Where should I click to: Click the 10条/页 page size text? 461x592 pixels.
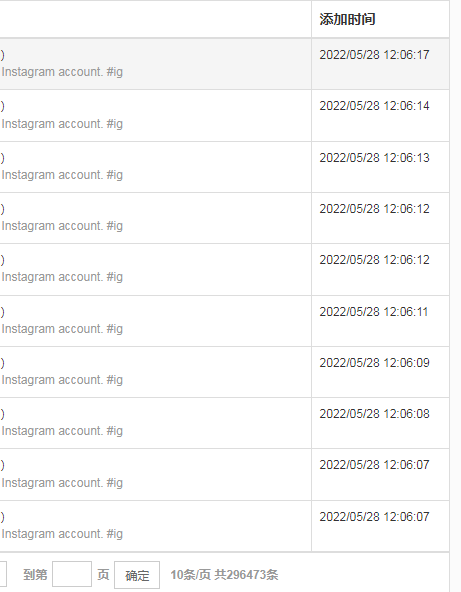pyautogui.click(x=190, y=575)
